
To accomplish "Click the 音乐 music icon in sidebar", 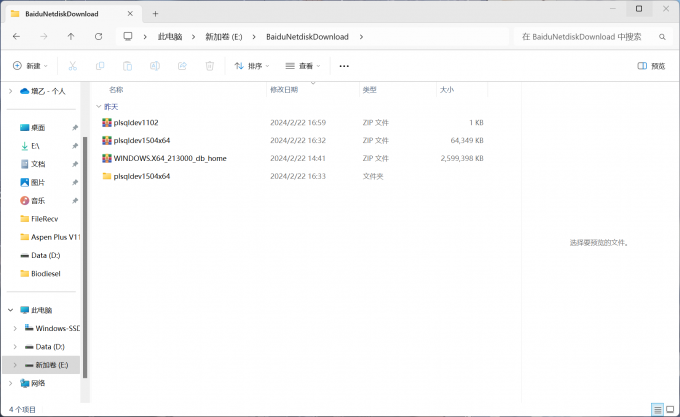I will pyautogui.click(x=24, y=200).
